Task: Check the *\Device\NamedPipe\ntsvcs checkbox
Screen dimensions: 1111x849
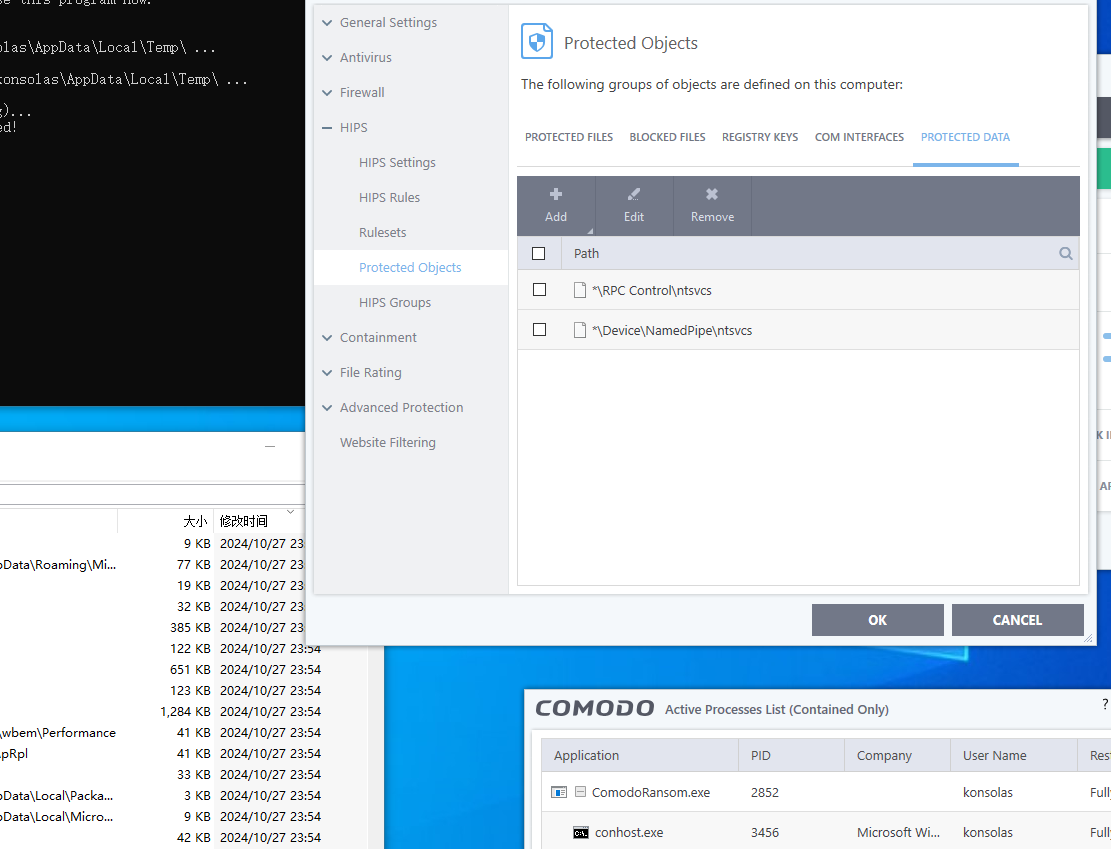Action: (x=539, y=329)
